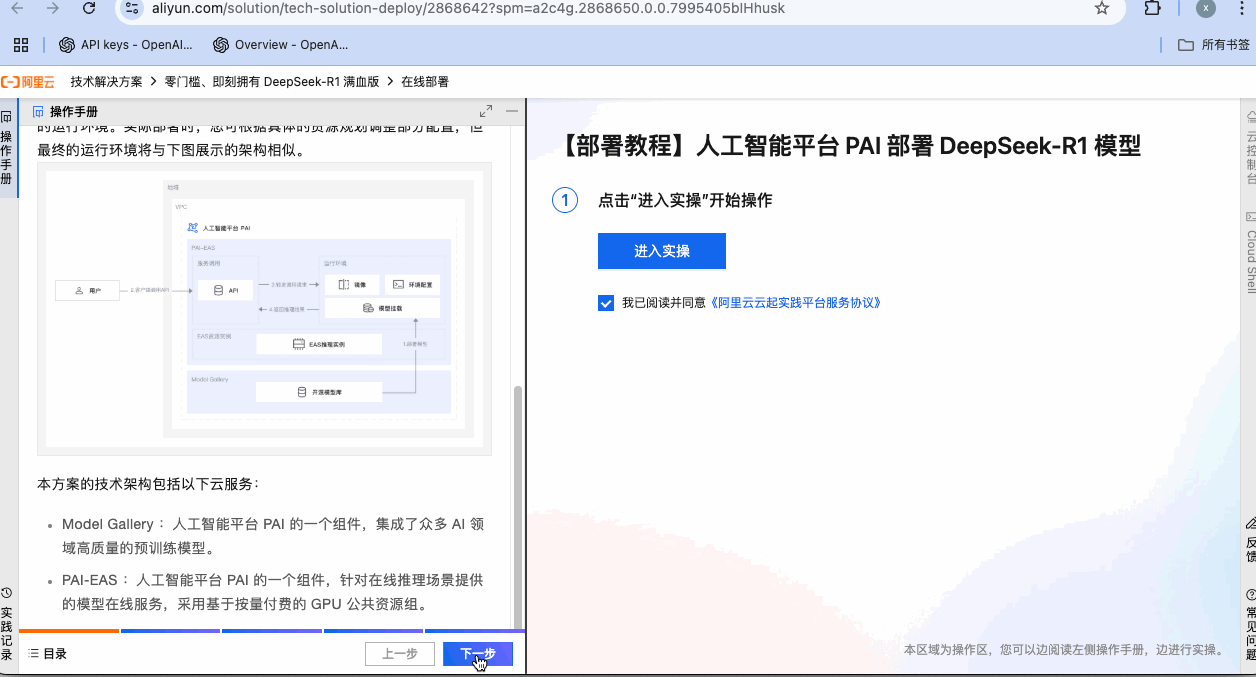Click the 进入实操 button
Viewport: 1256px width, 677px height.
coord(662,251)
